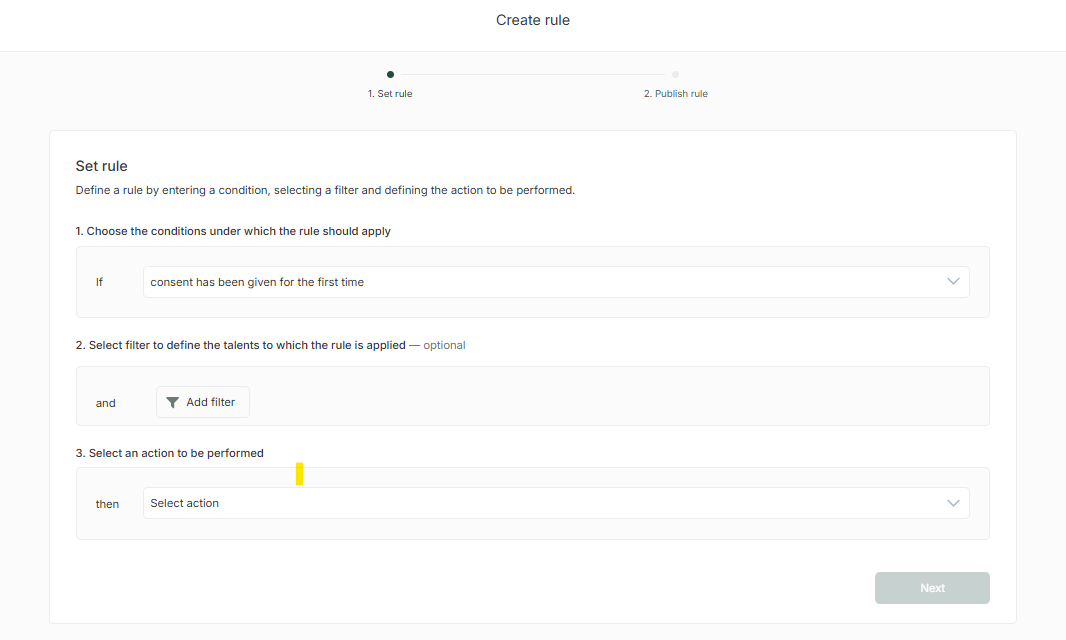The width and height of the screenshot is (1066, 640).
Task: Go to the '2. Publish rule' step label
Action: (675, 94)
